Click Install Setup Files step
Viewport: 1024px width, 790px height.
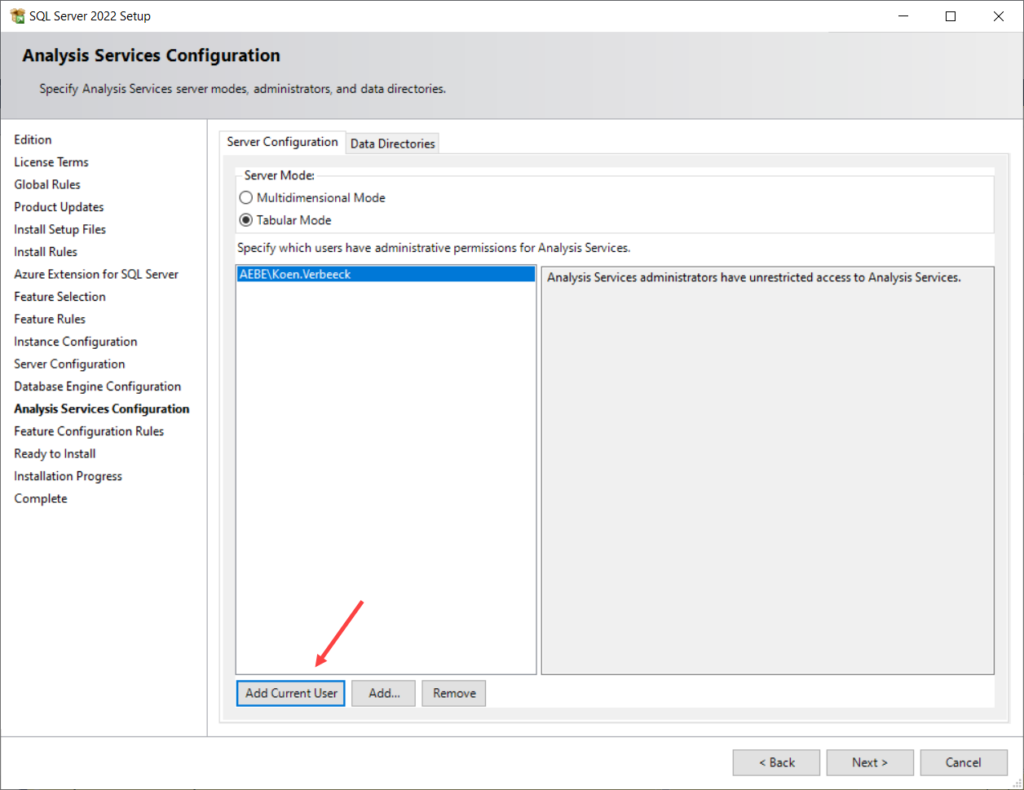point(59,229)
